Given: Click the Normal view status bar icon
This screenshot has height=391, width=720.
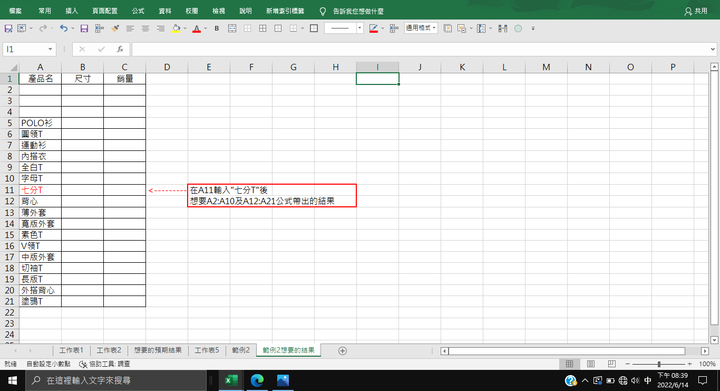Looking at the screenshot, I should [x=569, y=364].
